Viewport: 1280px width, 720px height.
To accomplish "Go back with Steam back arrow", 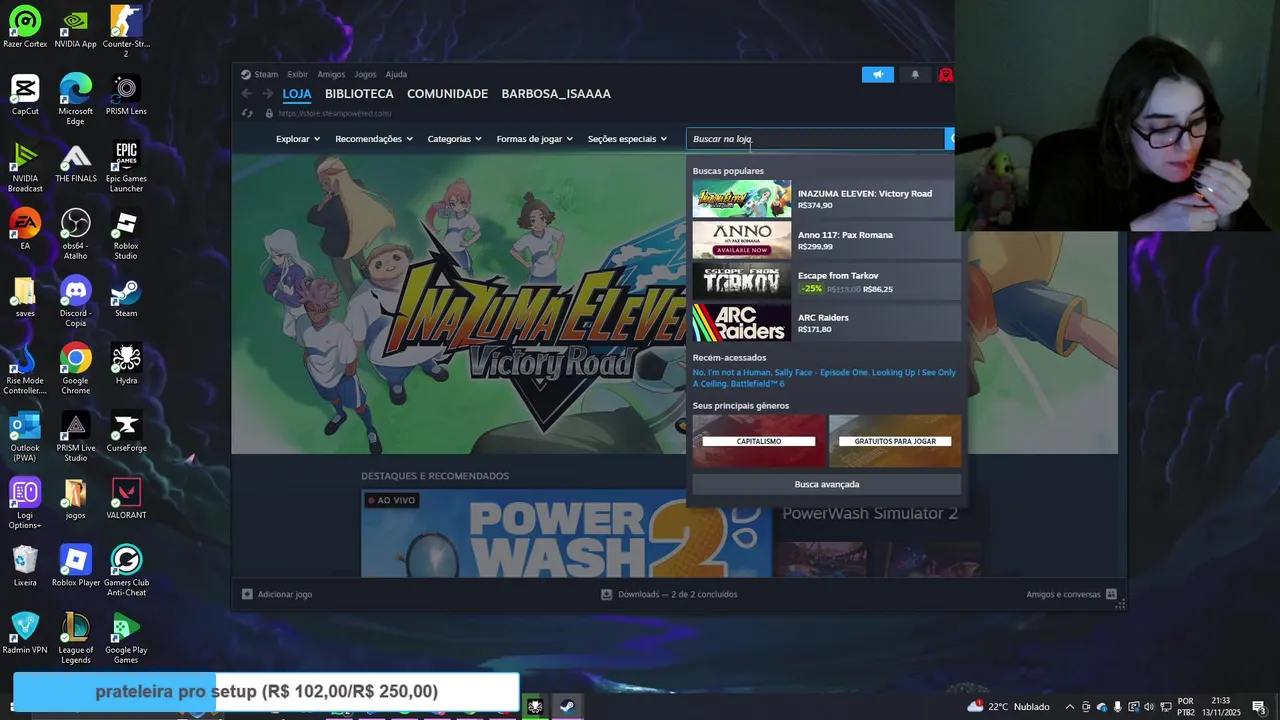I will coord(247,94).
